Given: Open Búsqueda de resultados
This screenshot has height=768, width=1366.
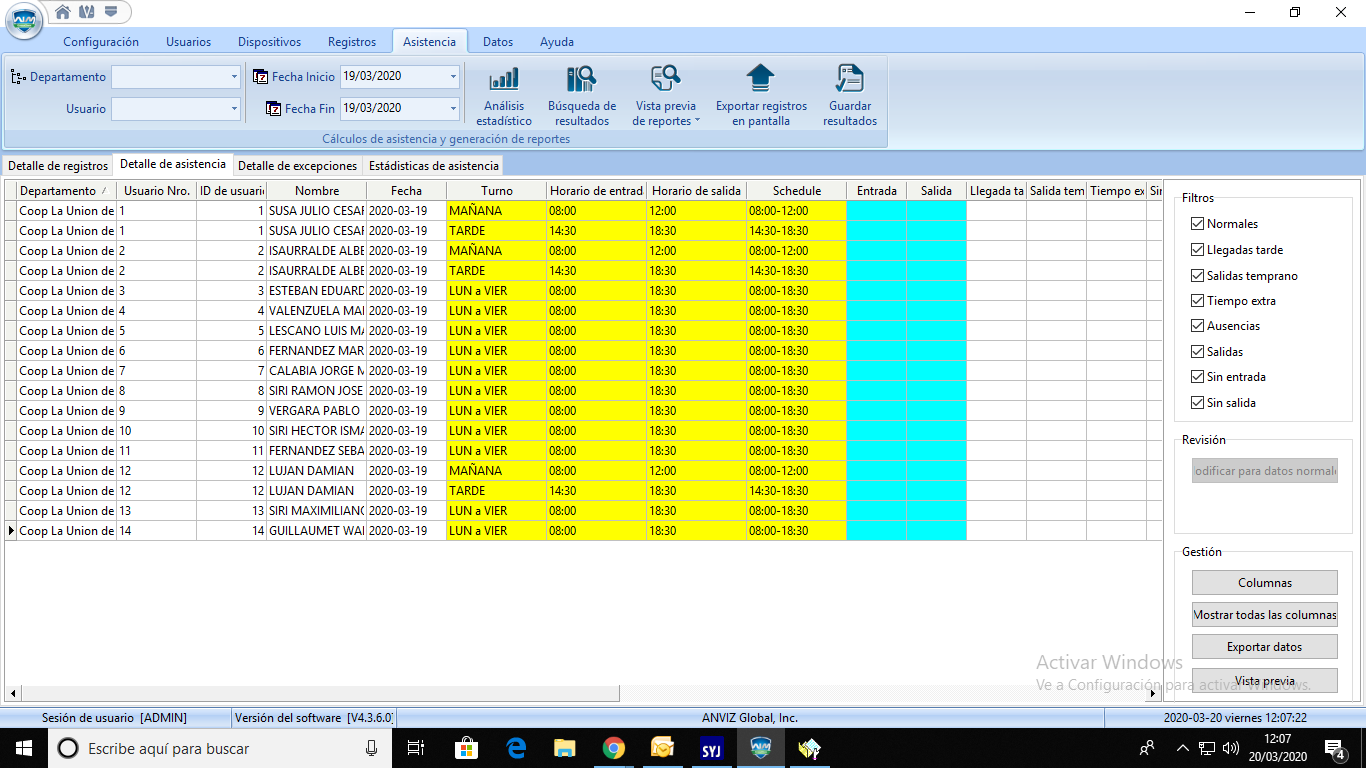Looking at the screenshot, I should [x=582, y=96].
